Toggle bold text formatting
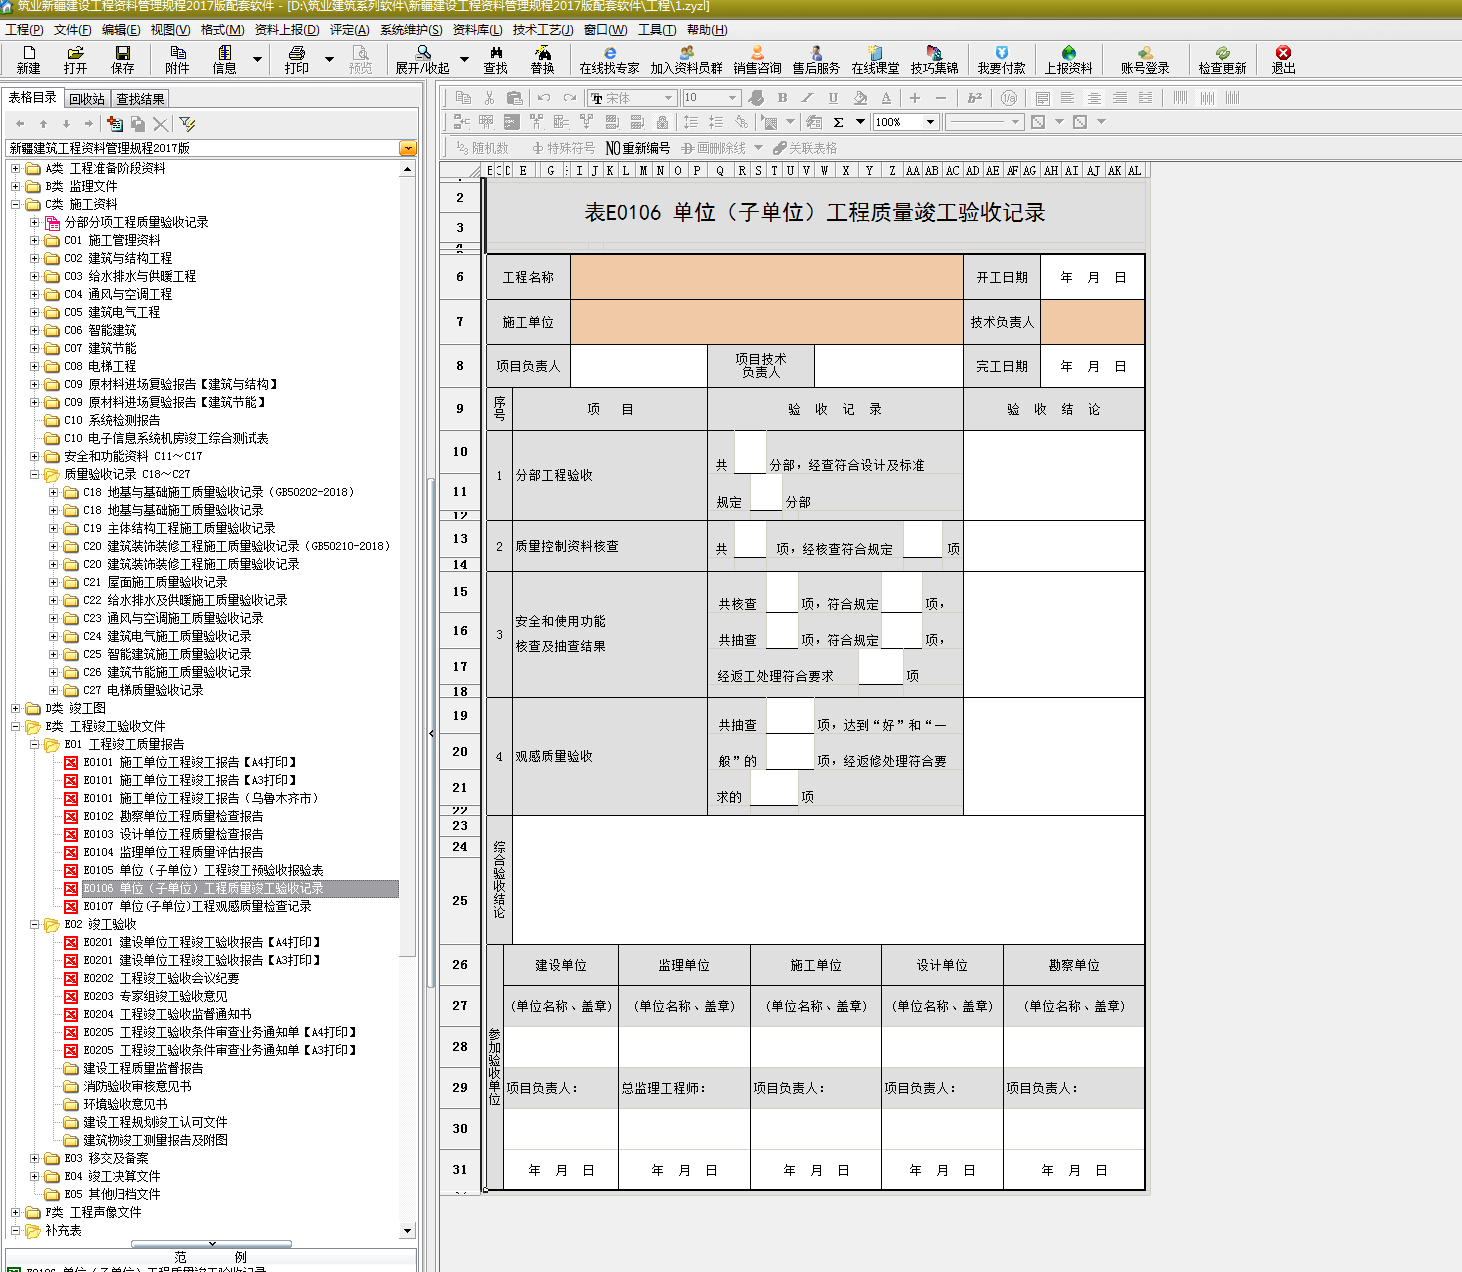Image resolution: width=1462 pixels, height=1272 pixels. point(782,98)
